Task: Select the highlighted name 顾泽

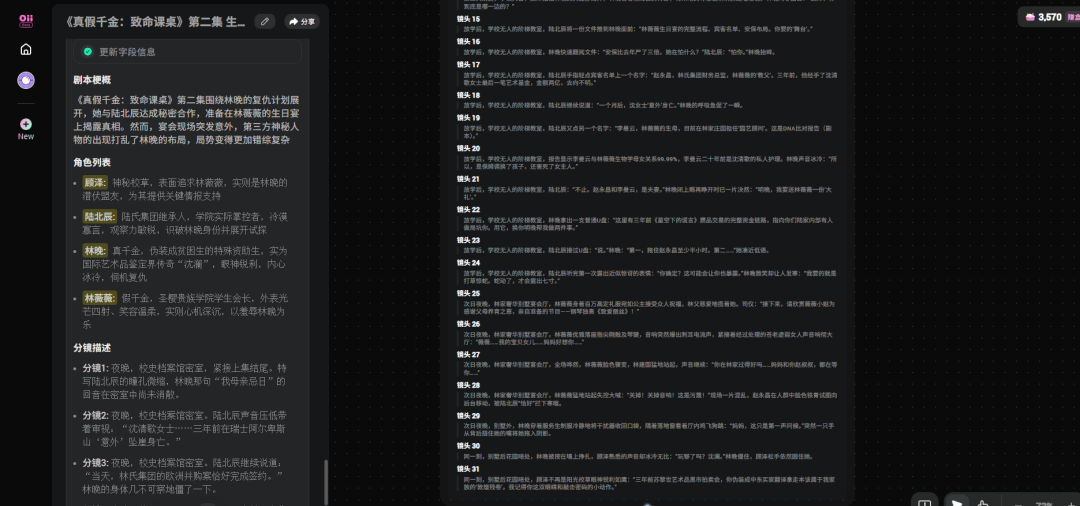Action: 94,182
